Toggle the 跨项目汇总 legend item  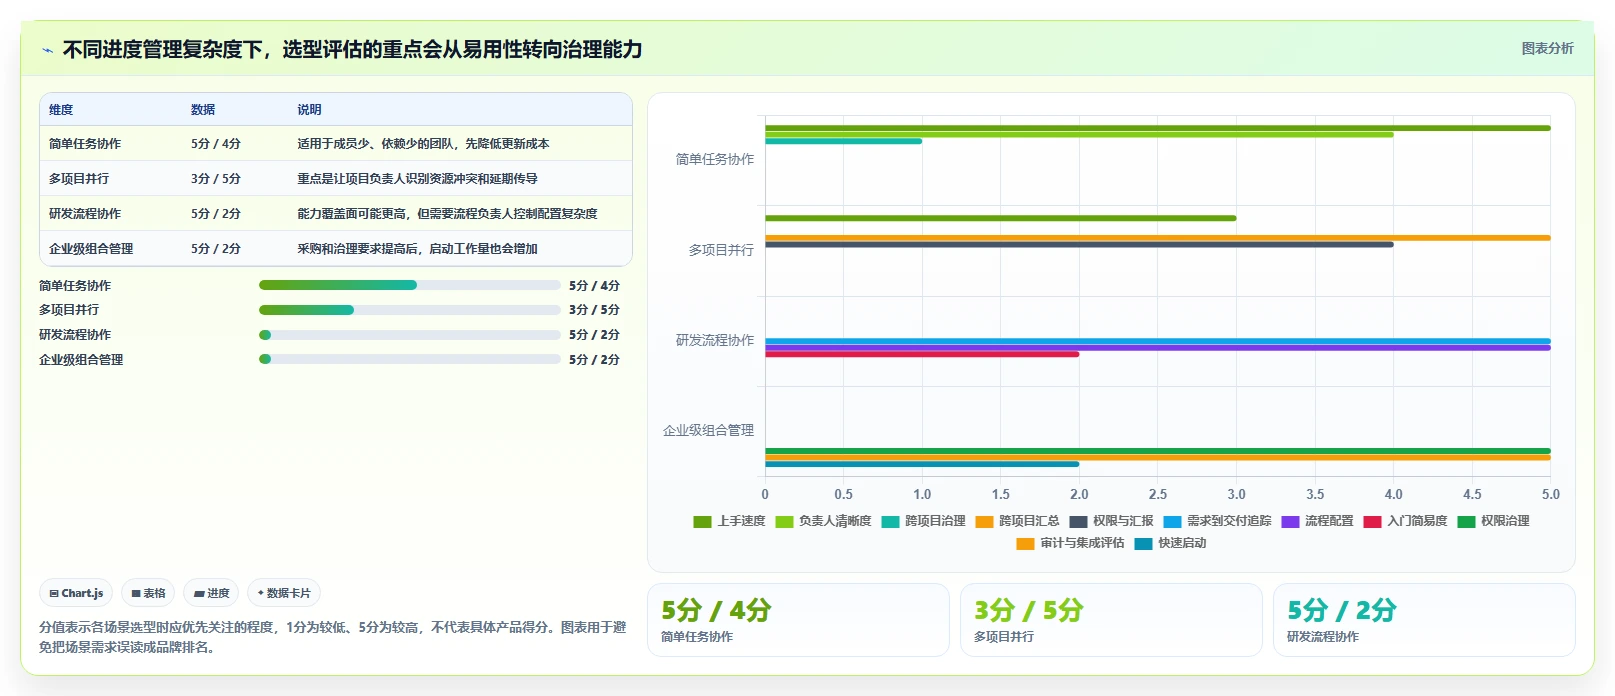(x=1017, y=521)
